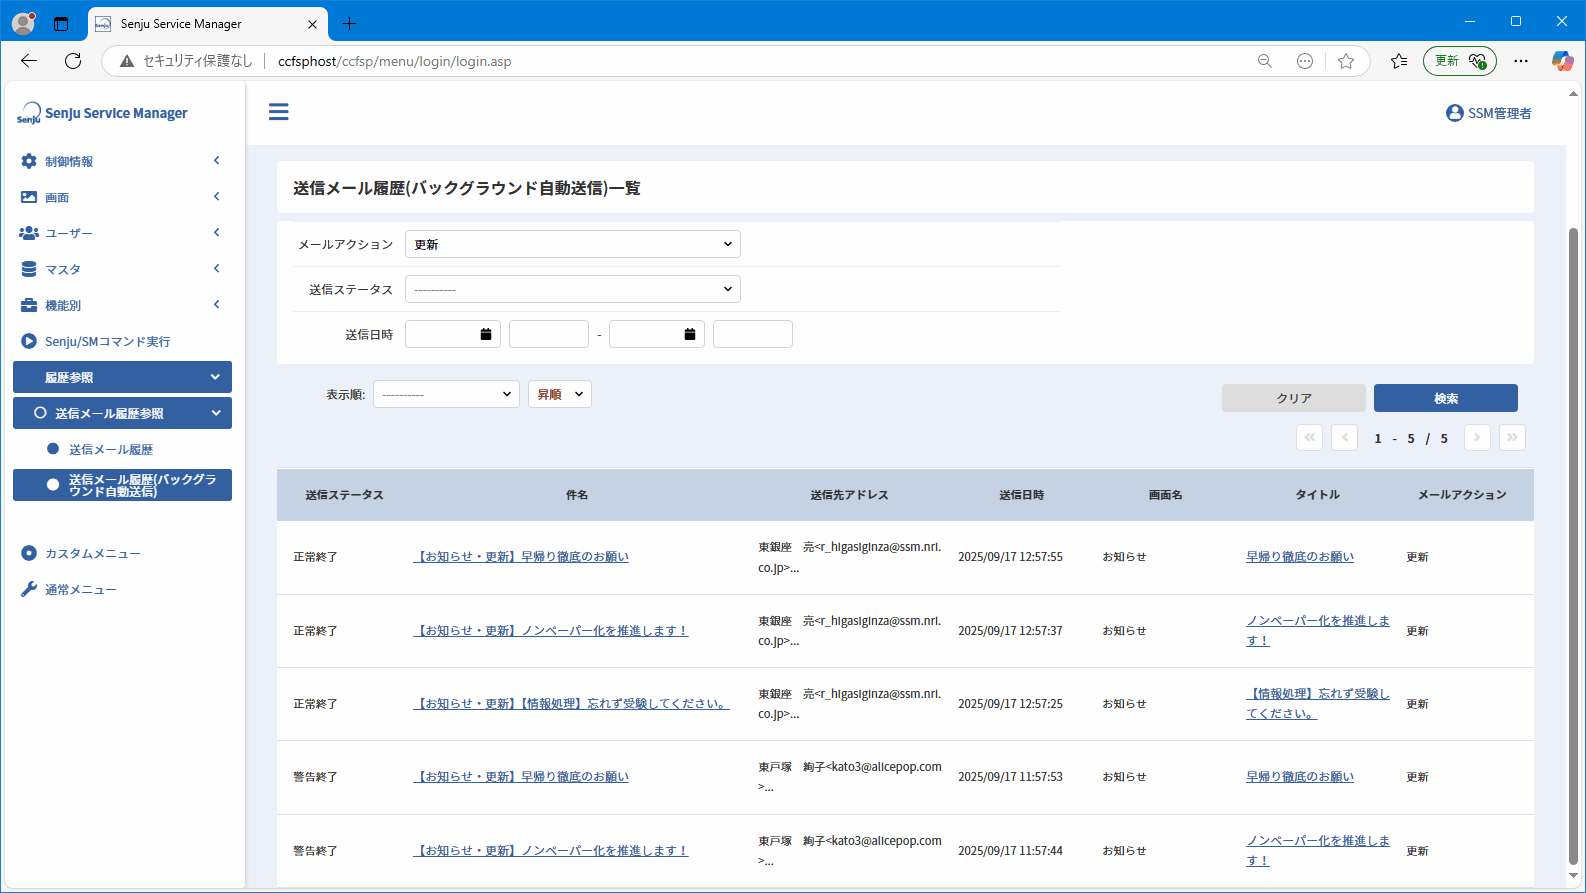Image resolution: width=1586 pixels, height=893 pixels.
Task: Open the メールアクション dropdown showing 更新
Action: click(573, 244)
